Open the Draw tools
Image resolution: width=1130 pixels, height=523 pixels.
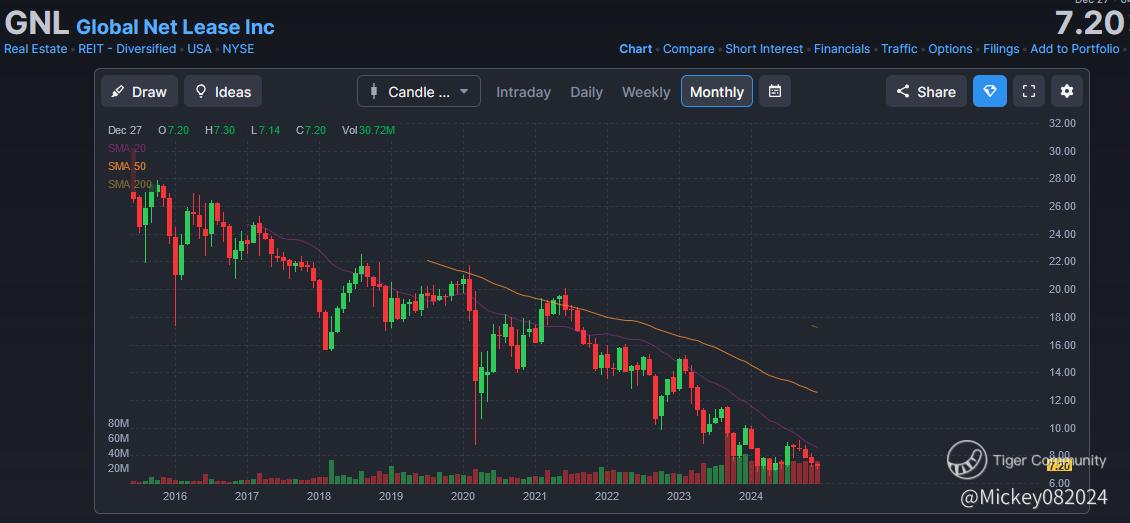pos(138,91)
